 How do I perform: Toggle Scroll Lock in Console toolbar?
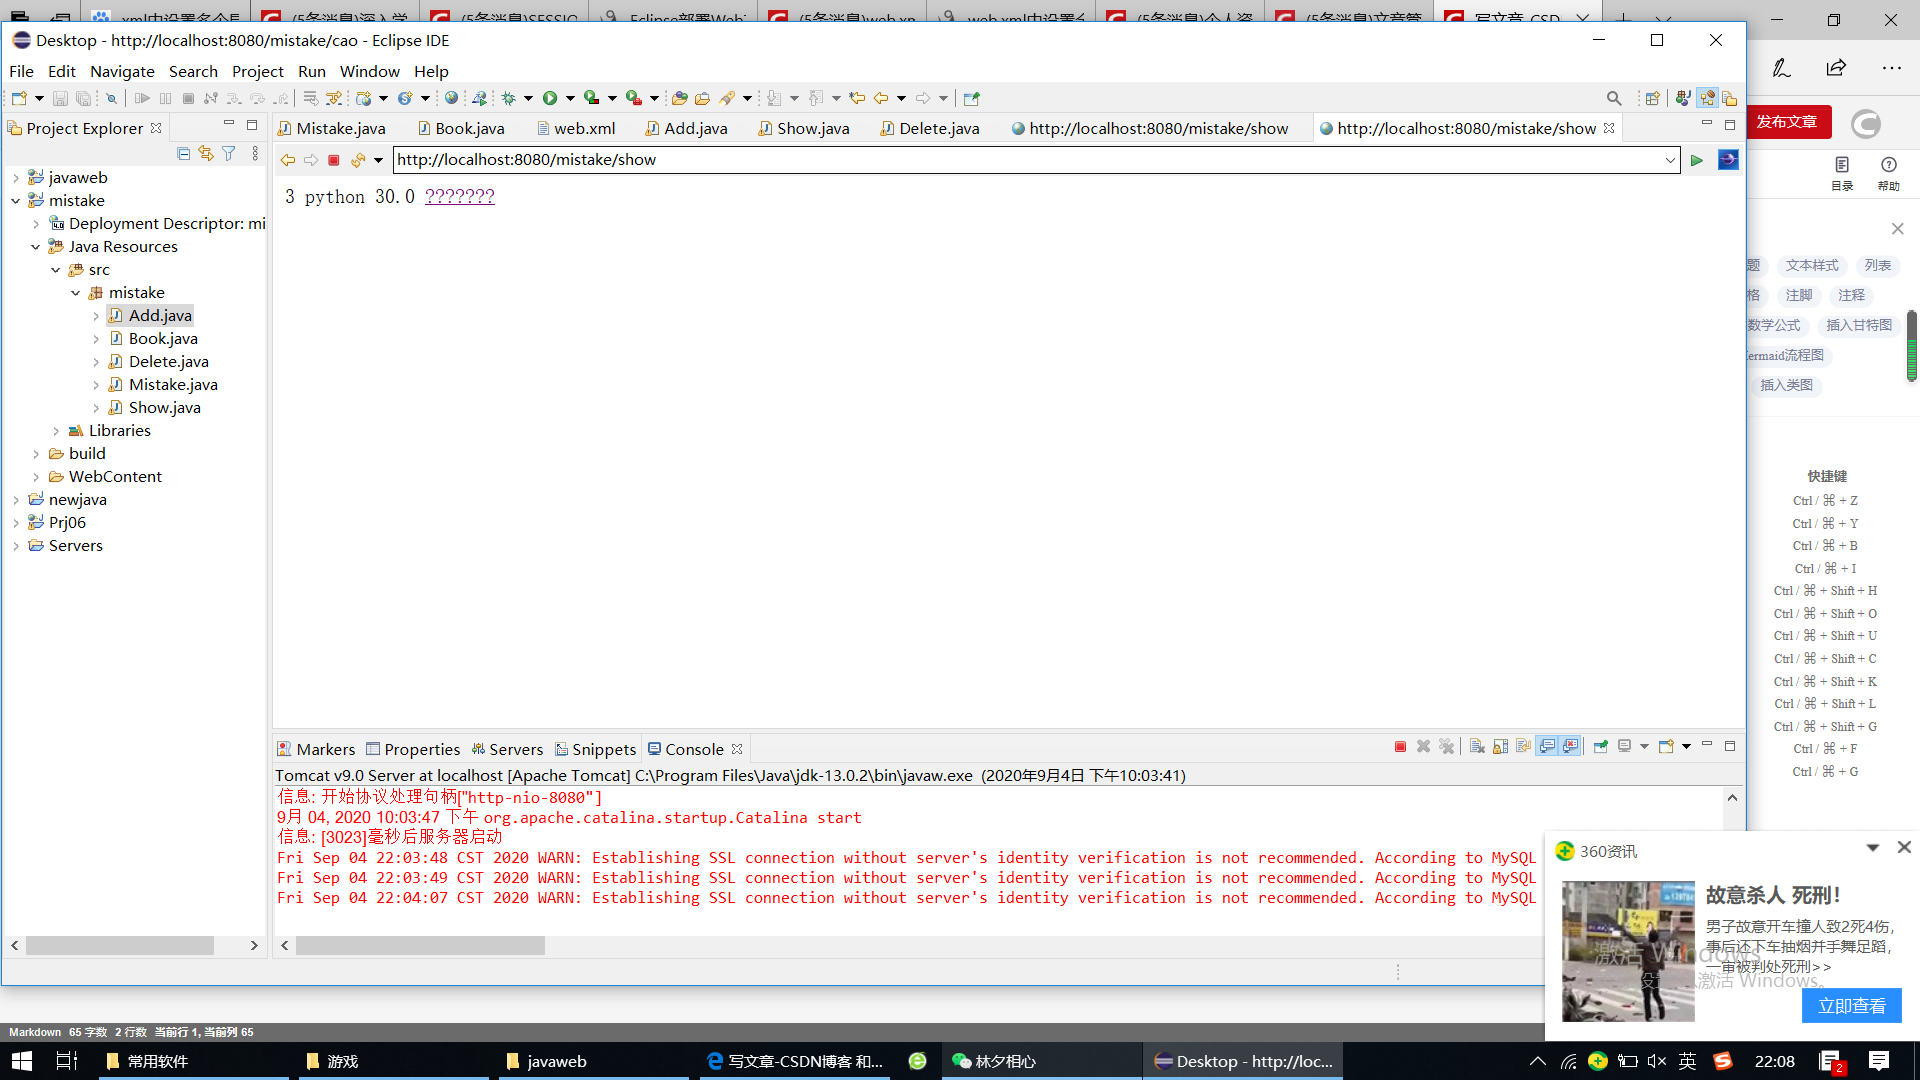coord(1500,747)
